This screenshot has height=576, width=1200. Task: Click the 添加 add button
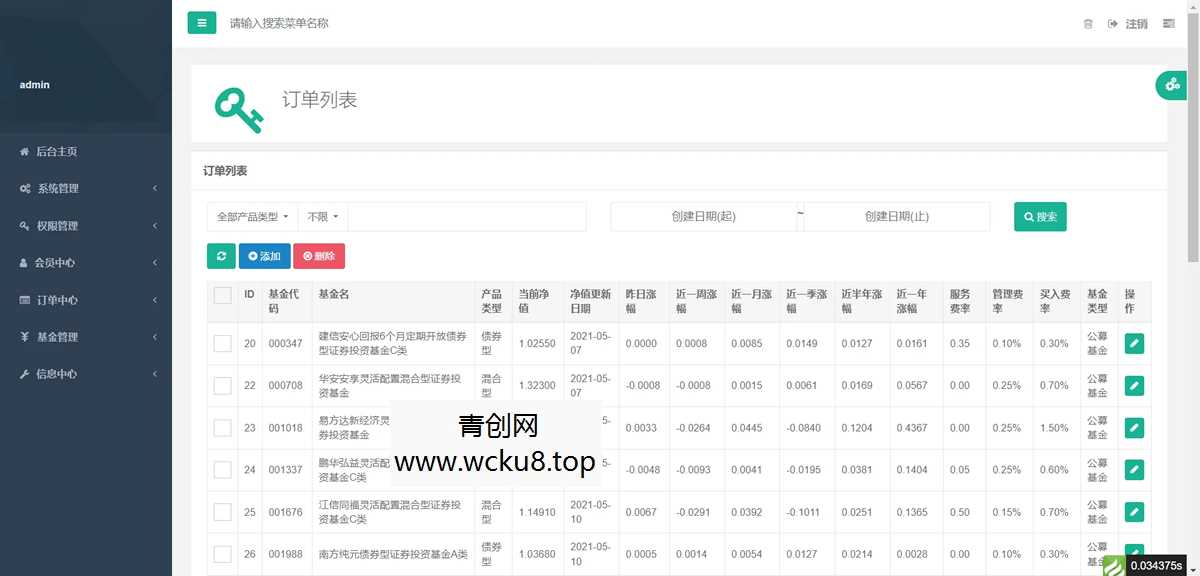[x=264, y=256]
